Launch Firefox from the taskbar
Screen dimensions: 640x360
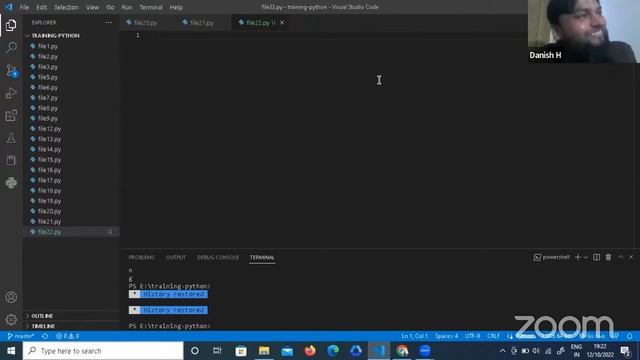(310, 351)
